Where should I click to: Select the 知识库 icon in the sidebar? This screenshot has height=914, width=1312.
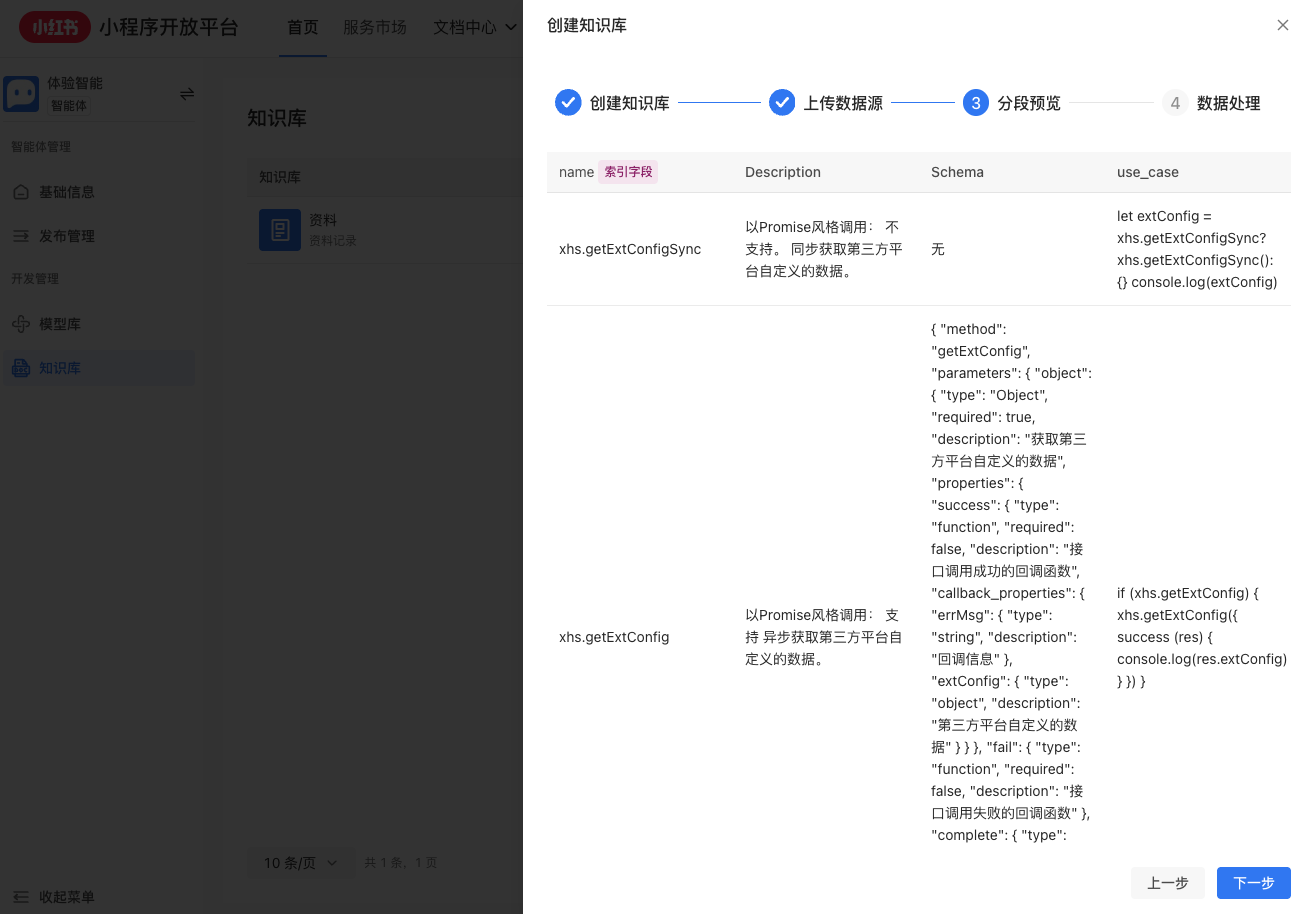click(20, 367)
